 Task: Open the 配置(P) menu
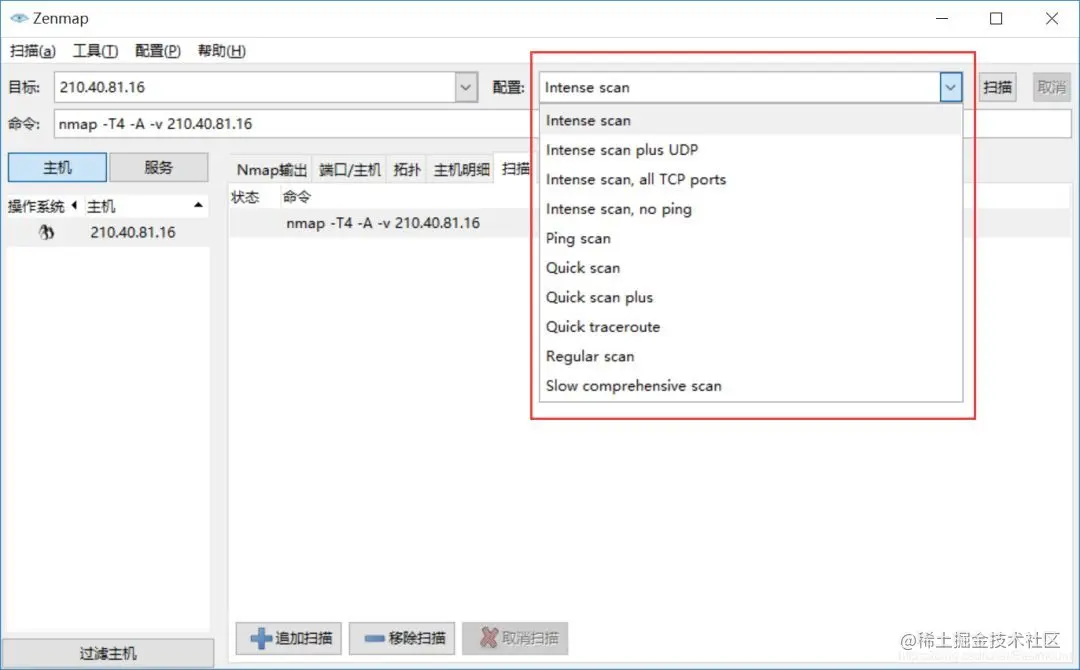[158, 51]
